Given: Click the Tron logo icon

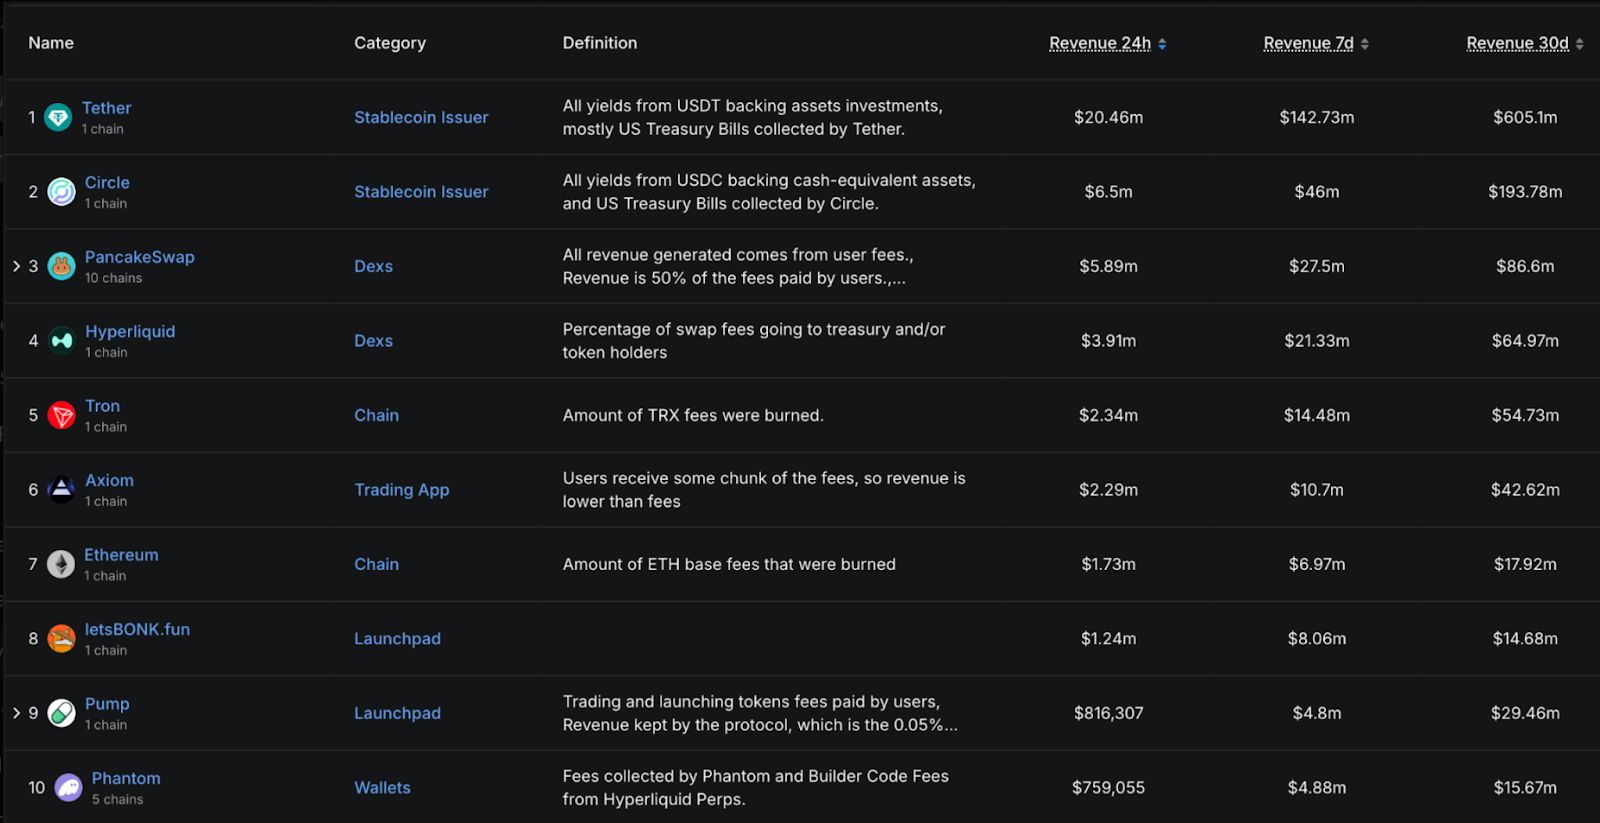Looking at the screenshot, I should pyautogui.click(x=62, y=416).
